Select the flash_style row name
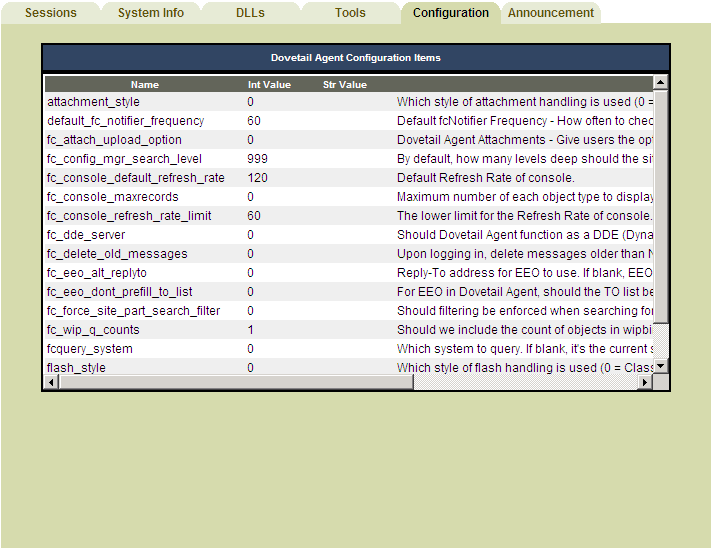The height and width of the screenshot is (549, 712). 76,367
